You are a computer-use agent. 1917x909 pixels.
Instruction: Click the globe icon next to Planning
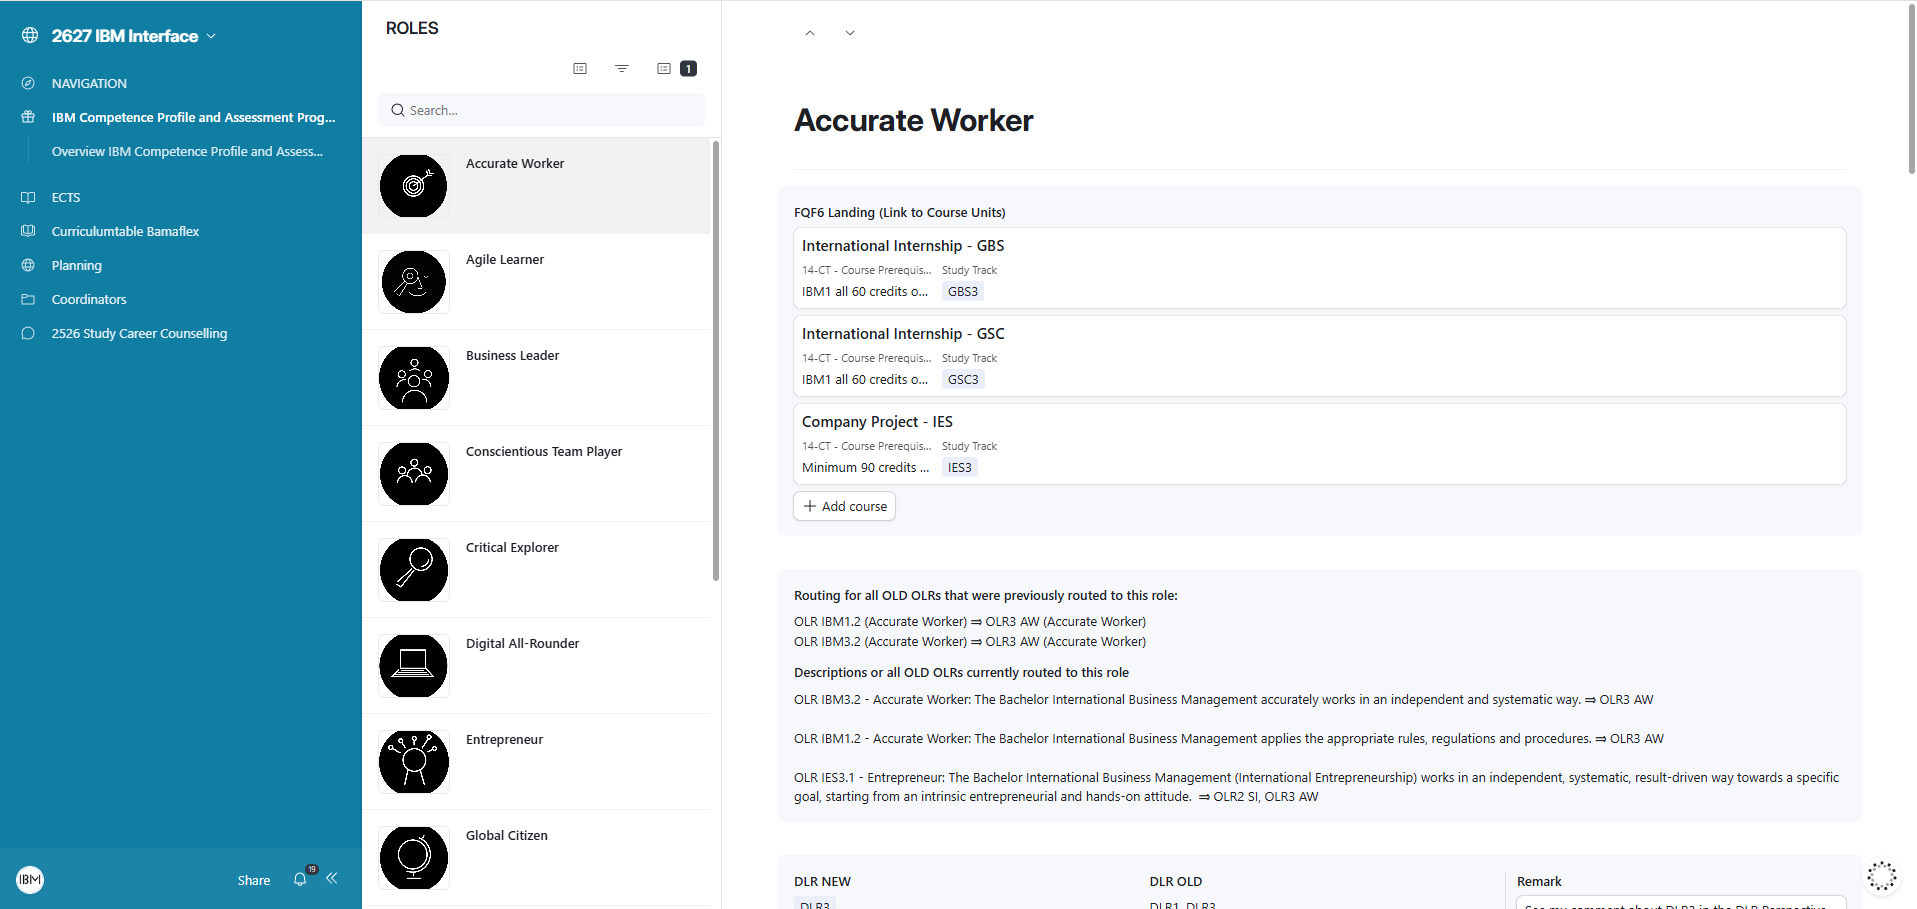tap(28, 265)
